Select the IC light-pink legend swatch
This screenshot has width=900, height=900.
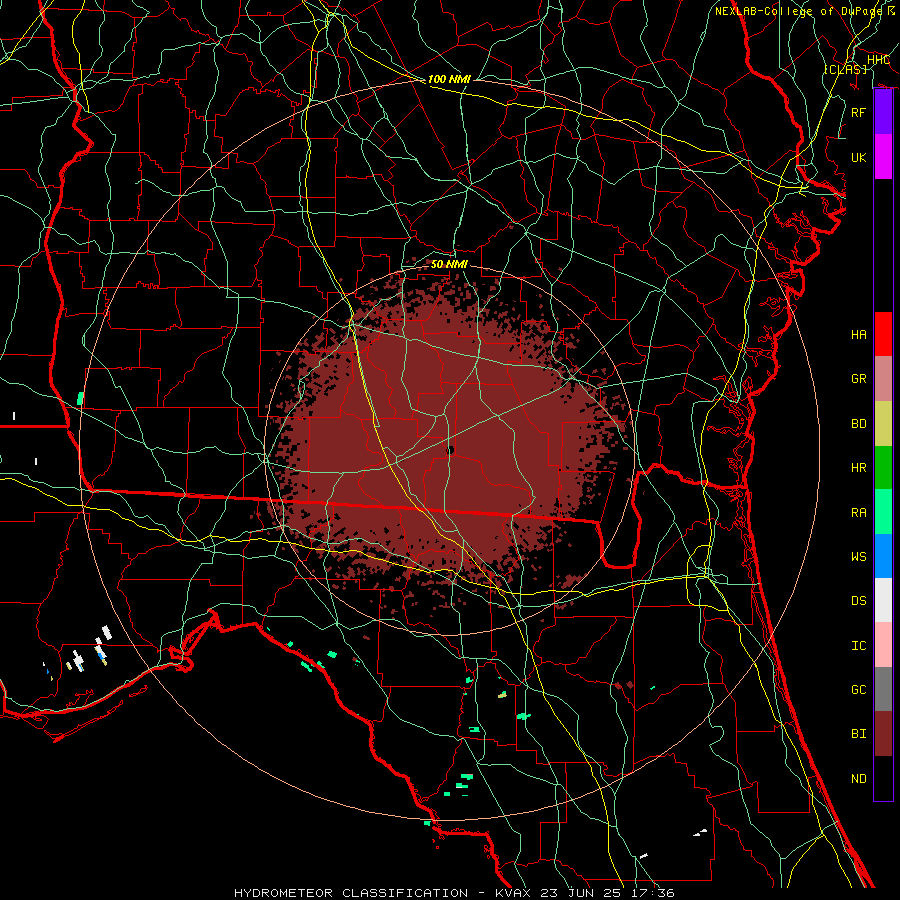coord(883,645)
